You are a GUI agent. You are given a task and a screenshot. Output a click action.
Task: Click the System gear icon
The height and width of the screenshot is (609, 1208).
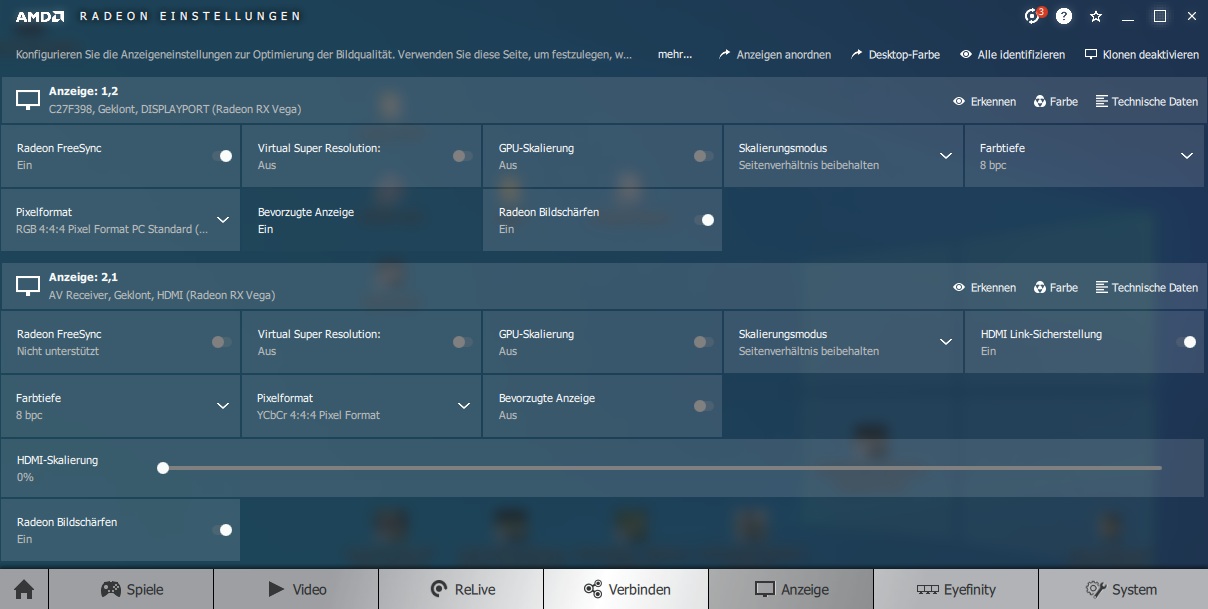pos(1095,589)
